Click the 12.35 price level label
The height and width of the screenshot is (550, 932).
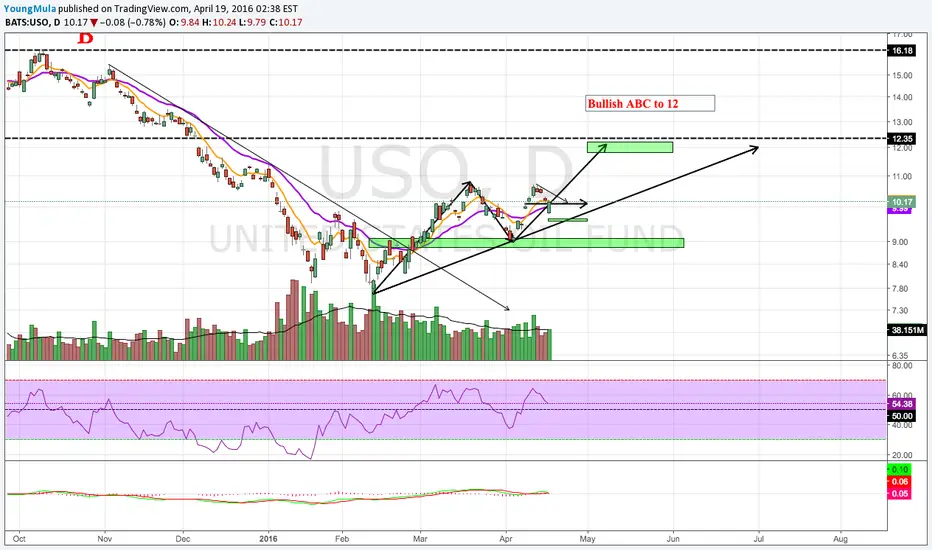(902, 139)
